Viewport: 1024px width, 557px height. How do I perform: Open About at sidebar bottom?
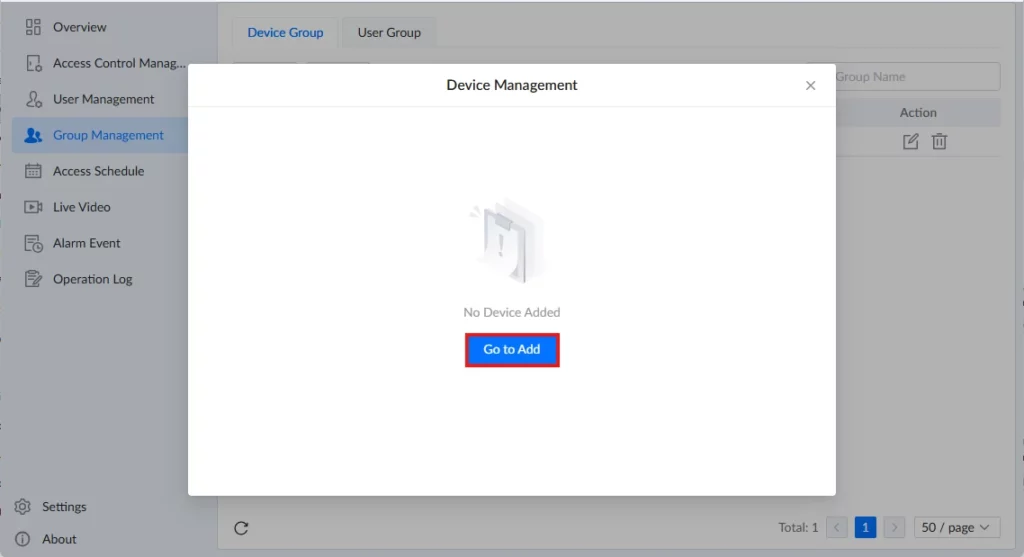click(x=59, y=539)
